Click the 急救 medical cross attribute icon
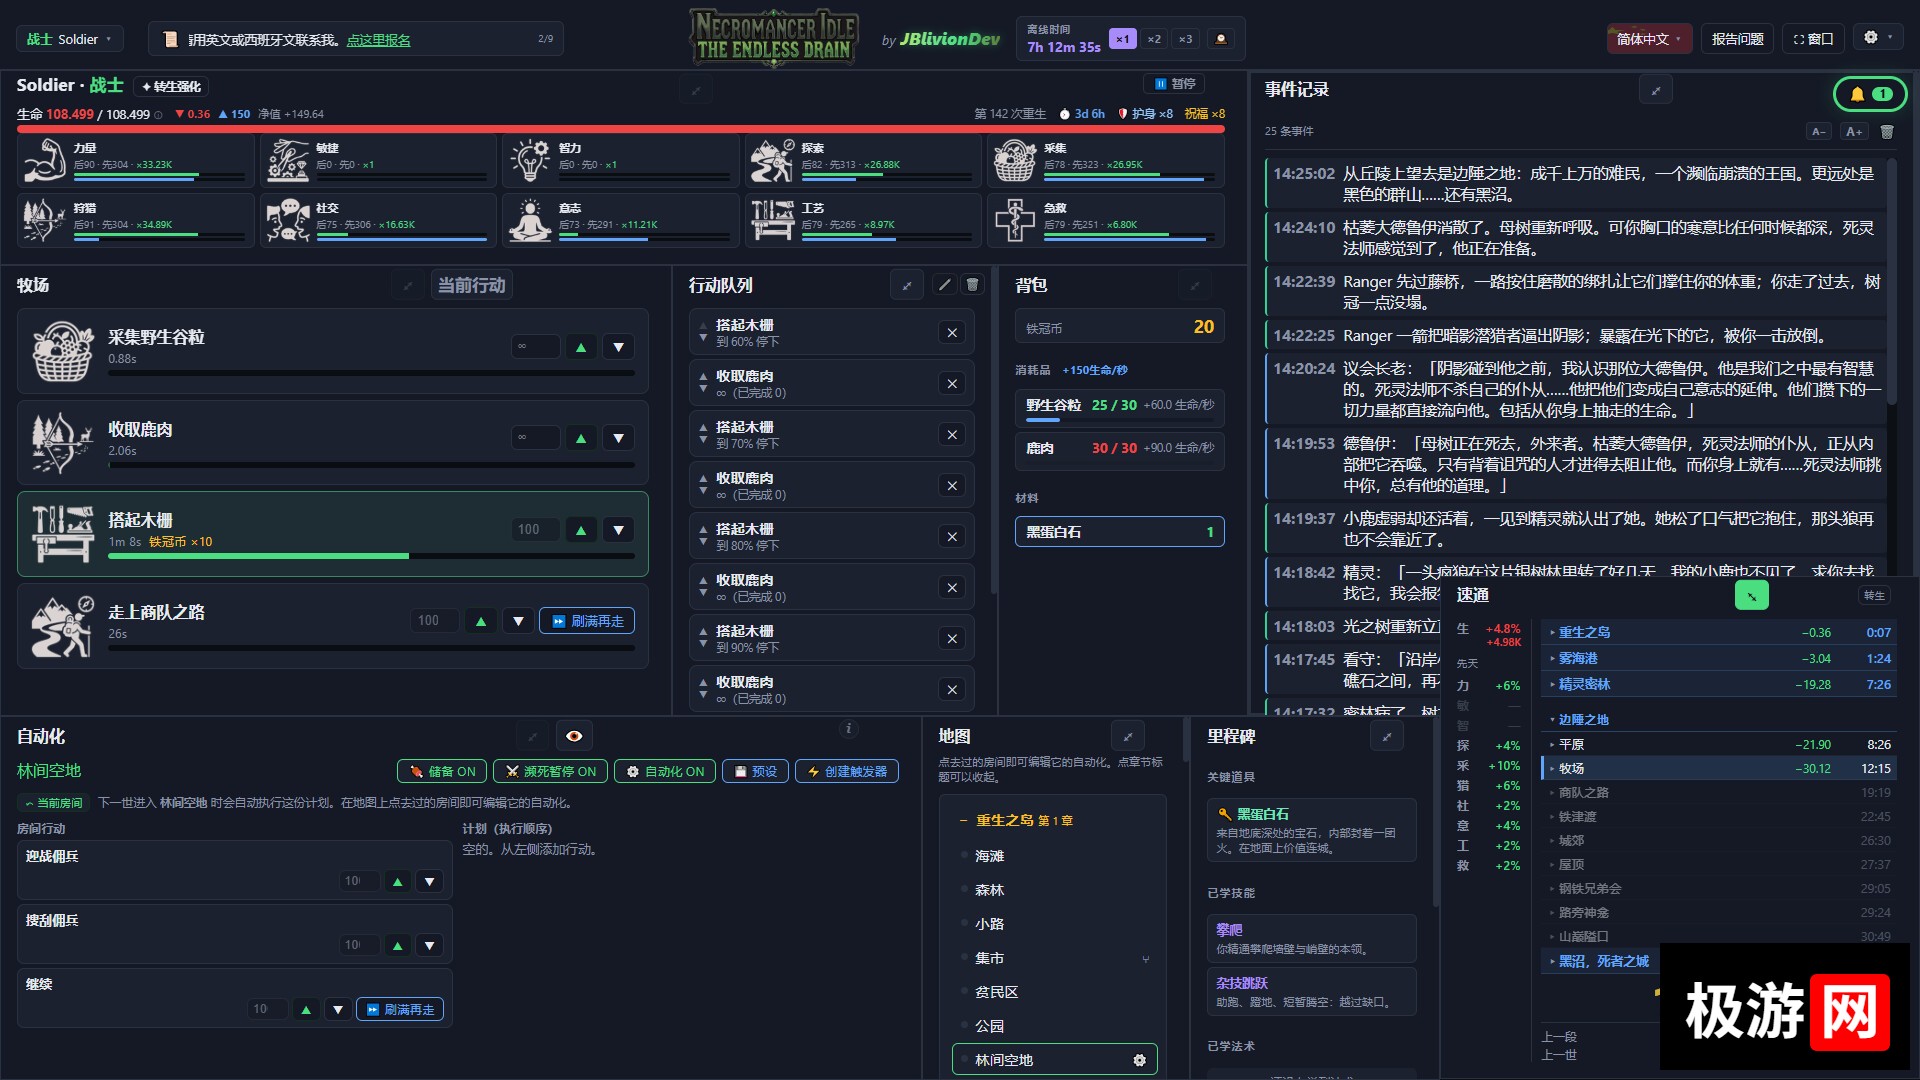The width and height of the screenshot is (1920, 1080). [1015, 220]
